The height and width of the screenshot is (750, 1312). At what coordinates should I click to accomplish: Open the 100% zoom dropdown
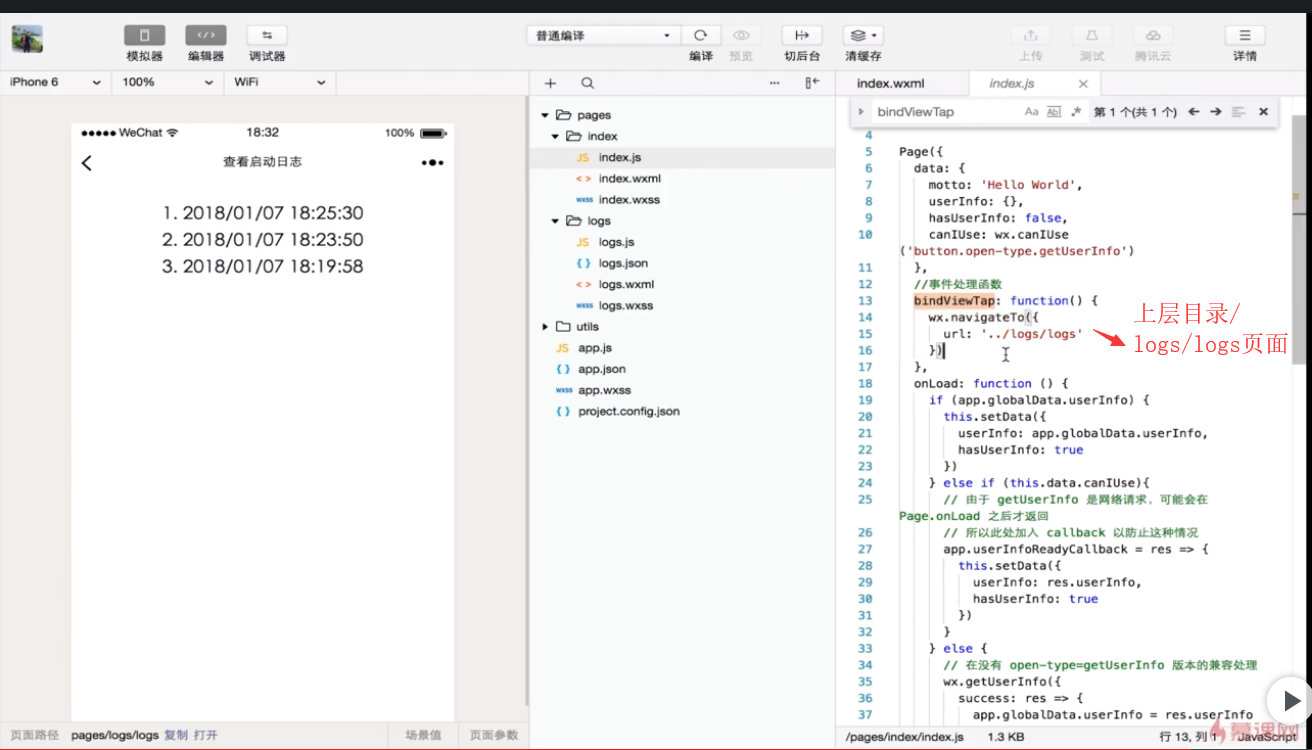167,82
